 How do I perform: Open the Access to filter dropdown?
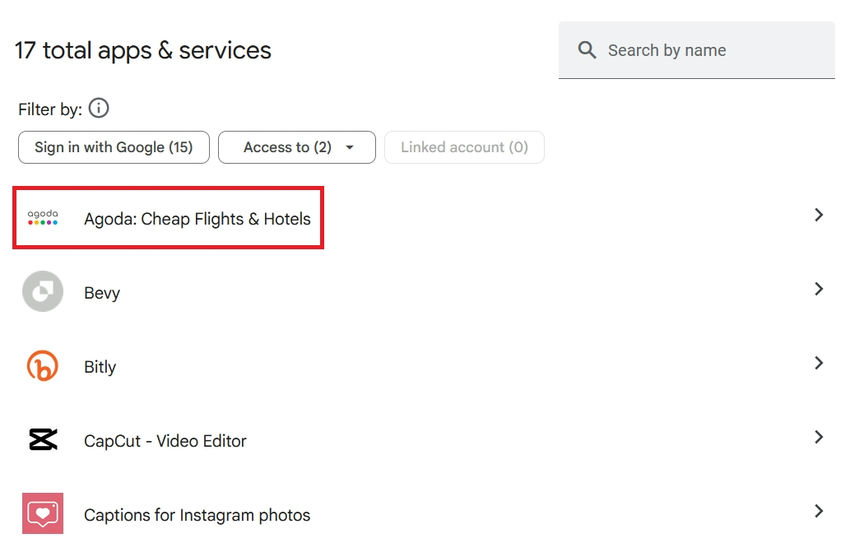click(x=297, y=147)
